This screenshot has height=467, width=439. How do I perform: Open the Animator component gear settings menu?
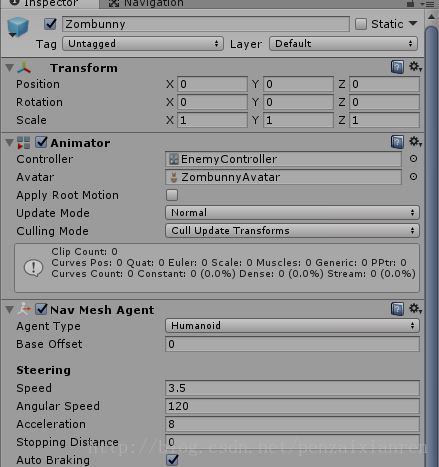[415, 142]
